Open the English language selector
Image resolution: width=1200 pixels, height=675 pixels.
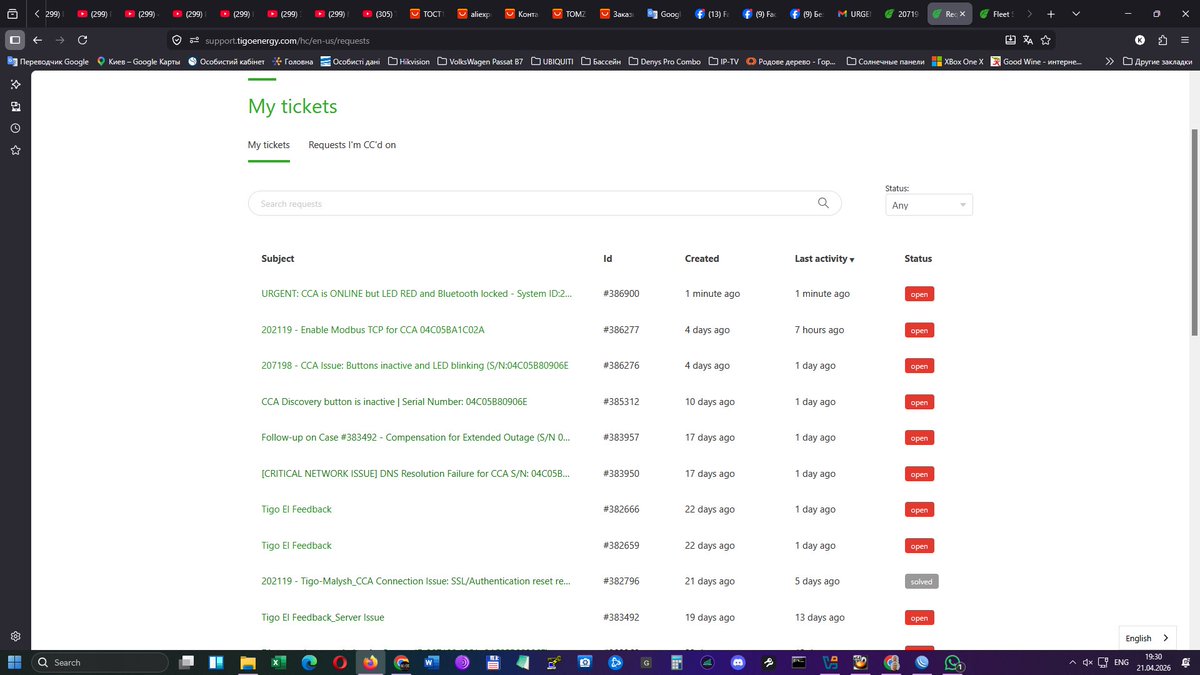[1146, 638]
